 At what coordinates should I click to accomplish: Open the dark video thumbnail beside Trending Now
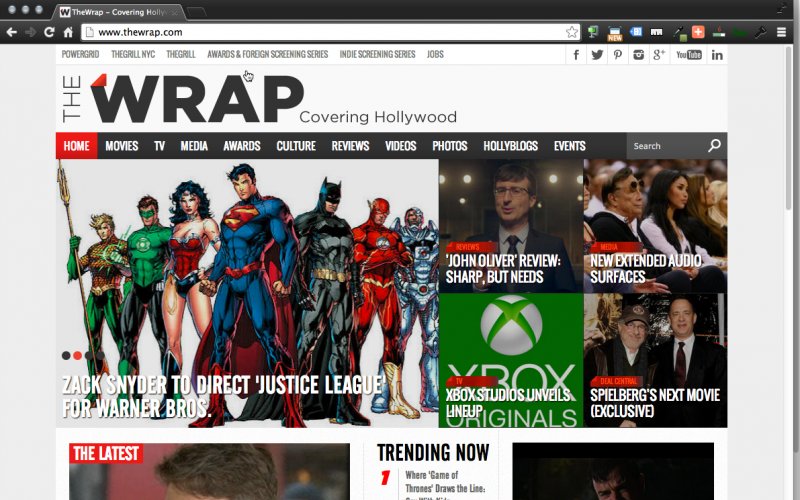point(613,471)
